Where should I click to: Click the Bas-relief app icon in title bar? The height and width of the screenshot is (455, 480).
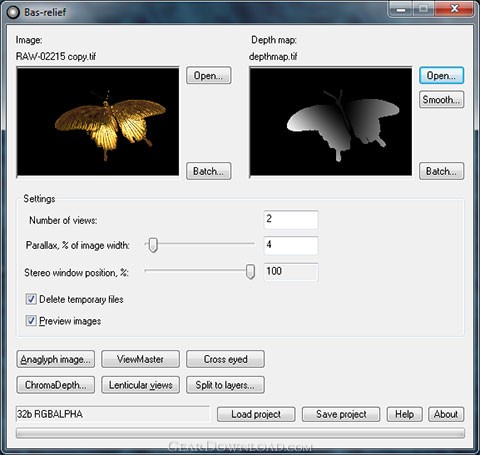tap(13, 12)
